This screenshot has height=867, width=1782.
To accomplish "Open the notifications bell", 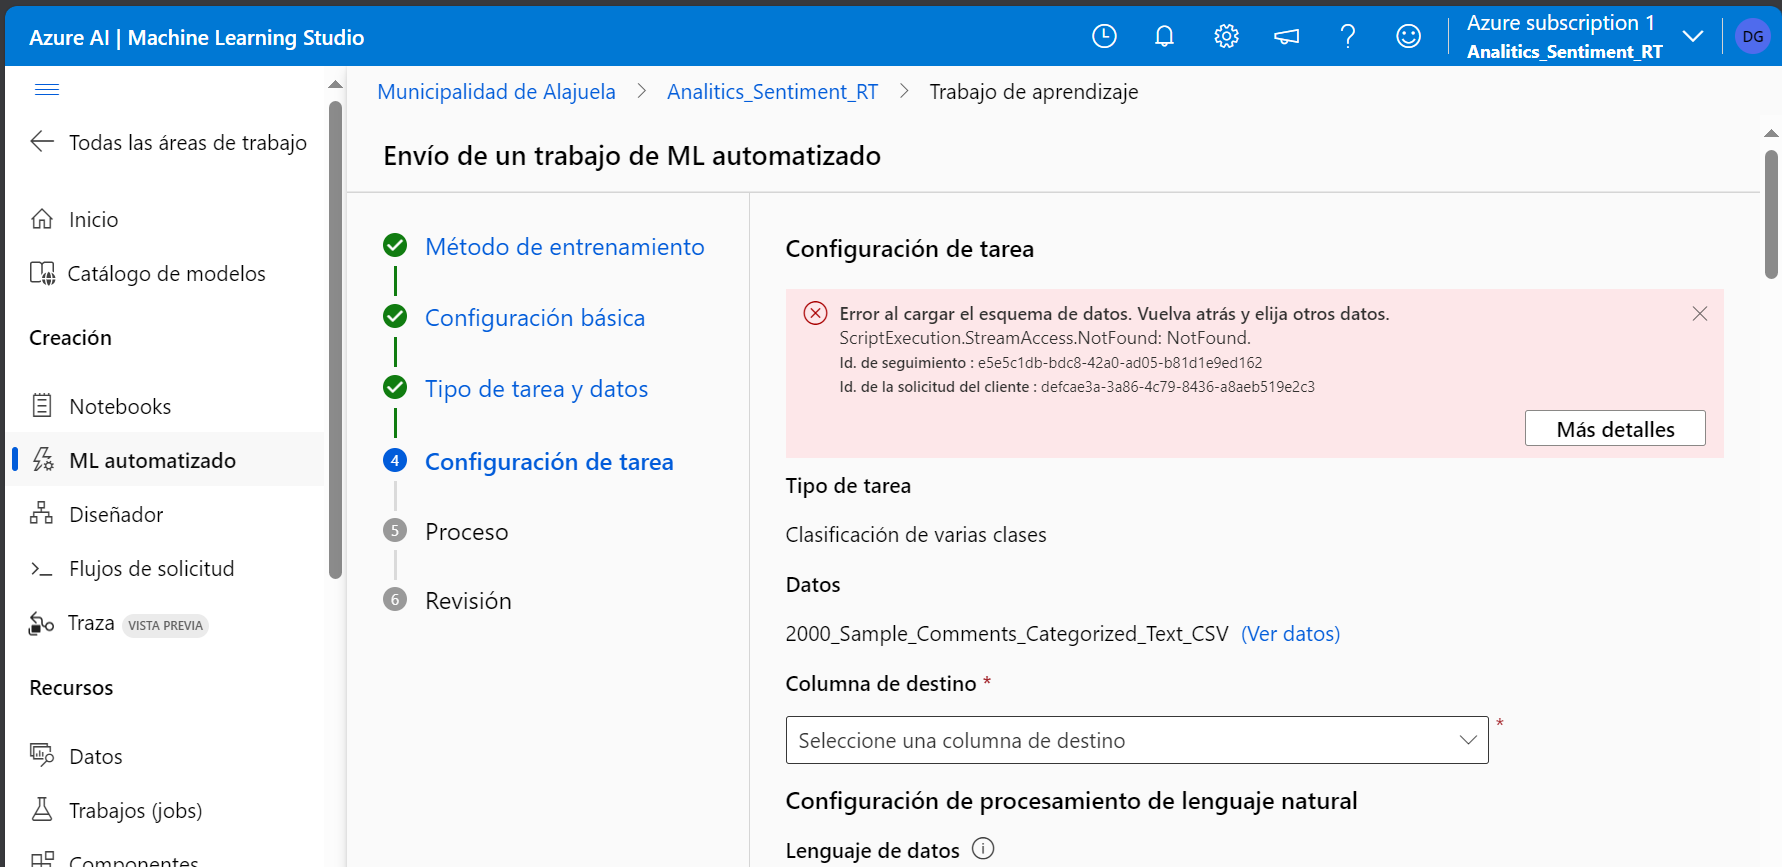I will point(1165,36).
